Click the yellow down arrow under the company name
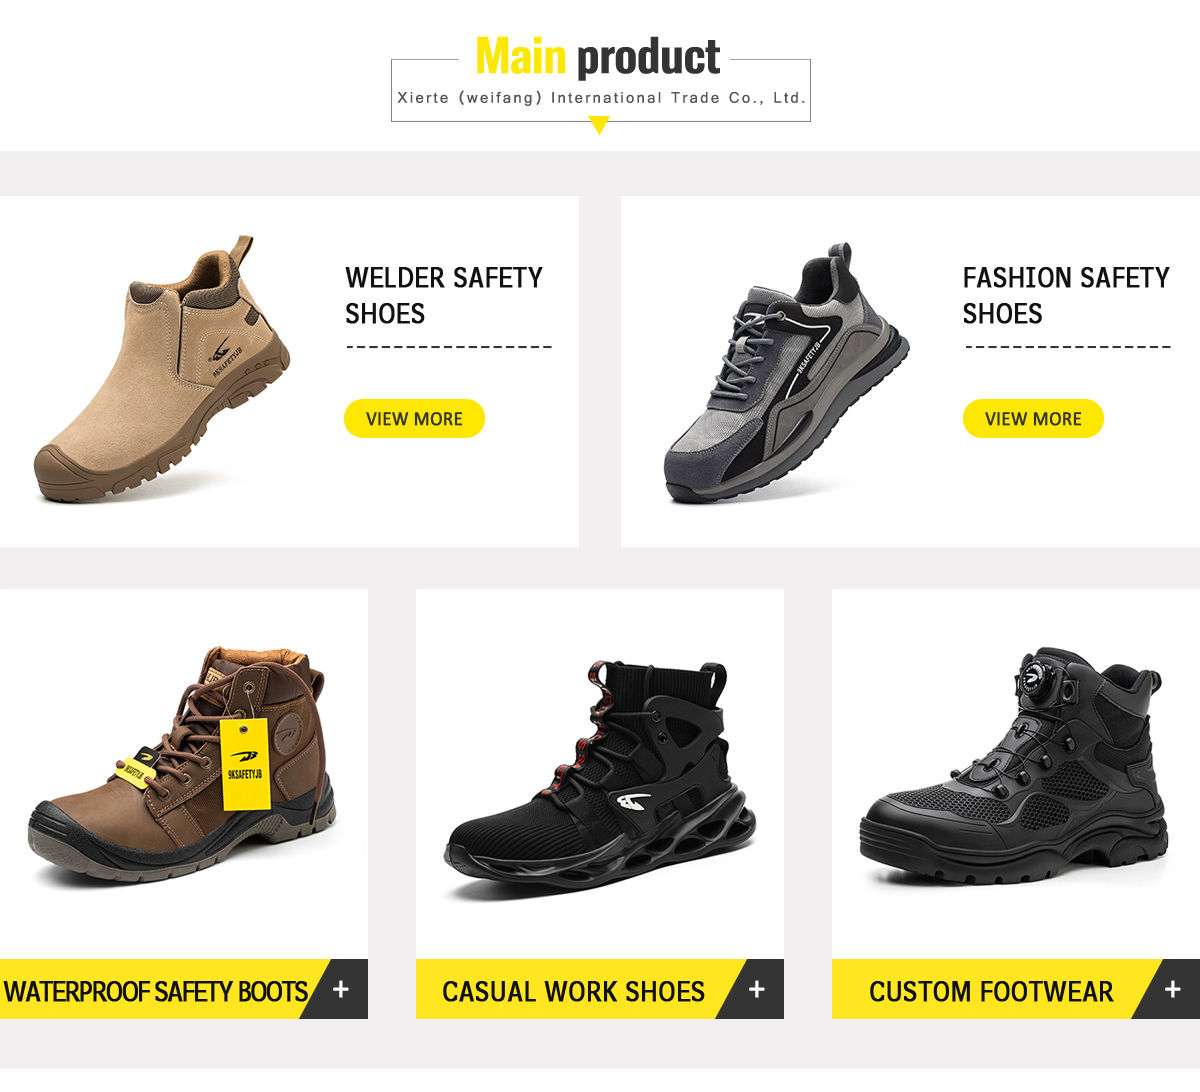The width and height of the screenshot is (1200, 1092). [599, 125]
